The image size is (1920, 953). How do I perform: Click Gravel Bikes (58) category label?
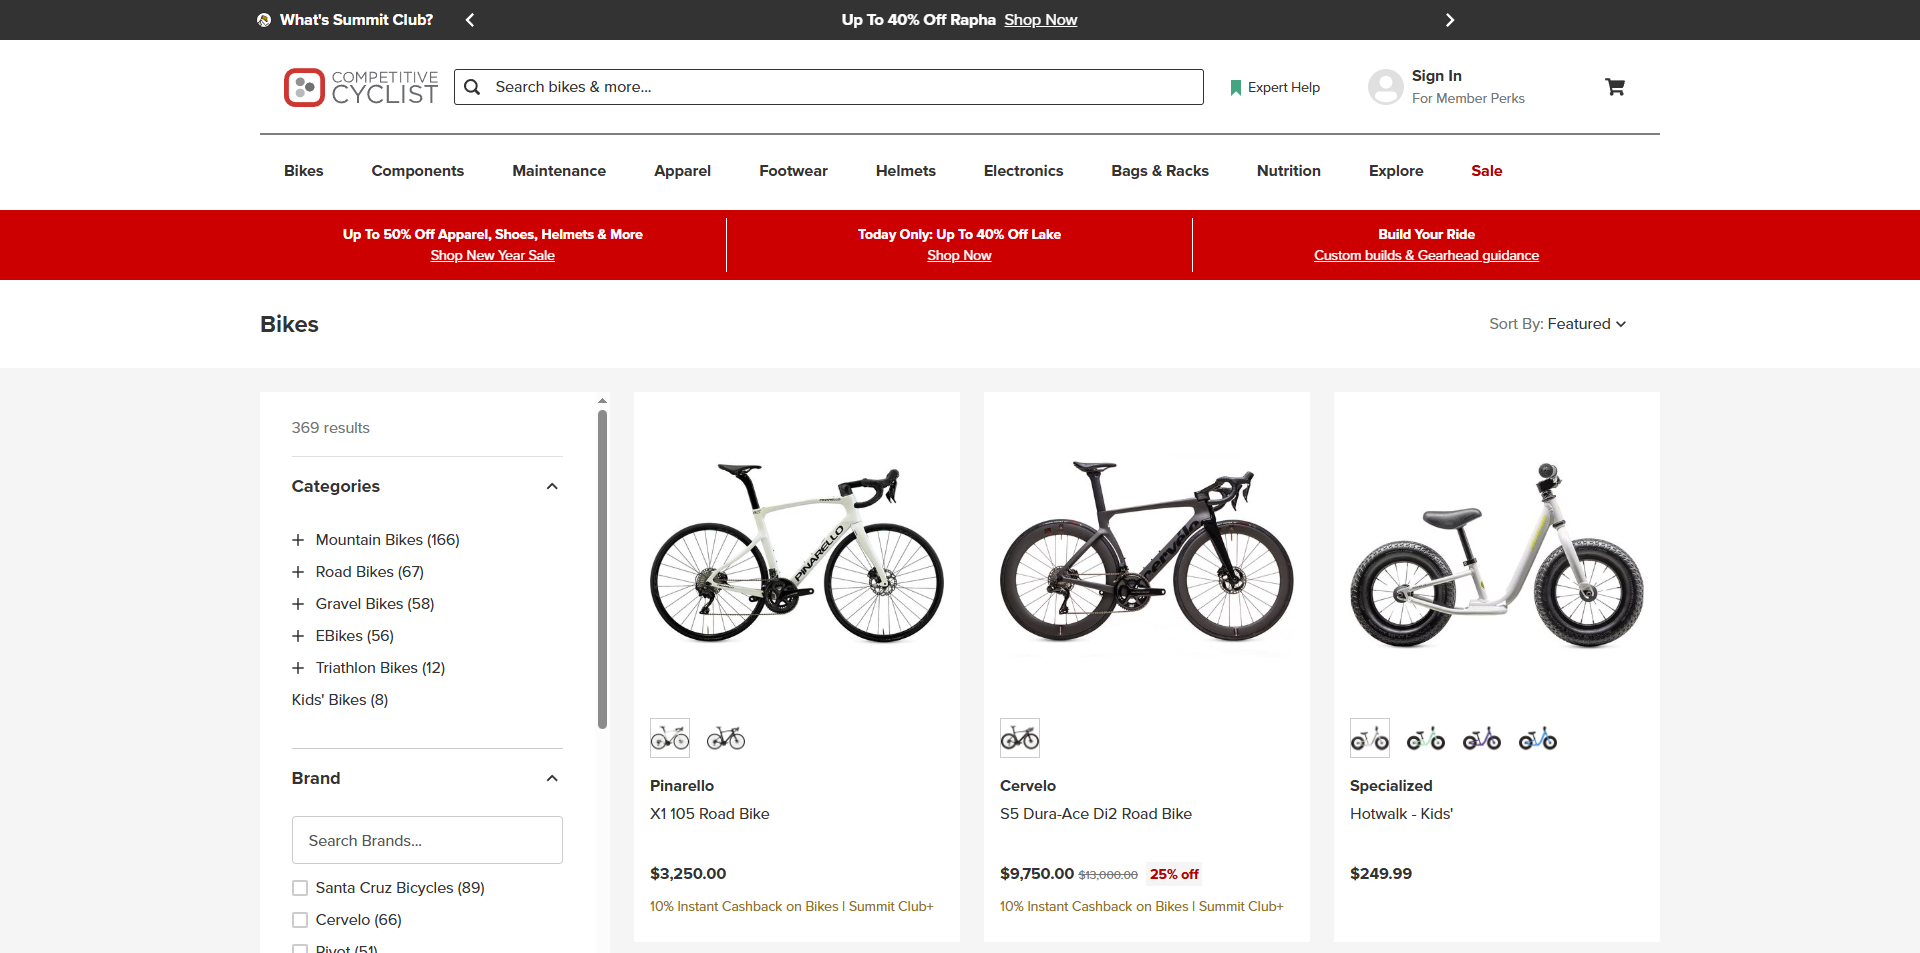(375, 604)
